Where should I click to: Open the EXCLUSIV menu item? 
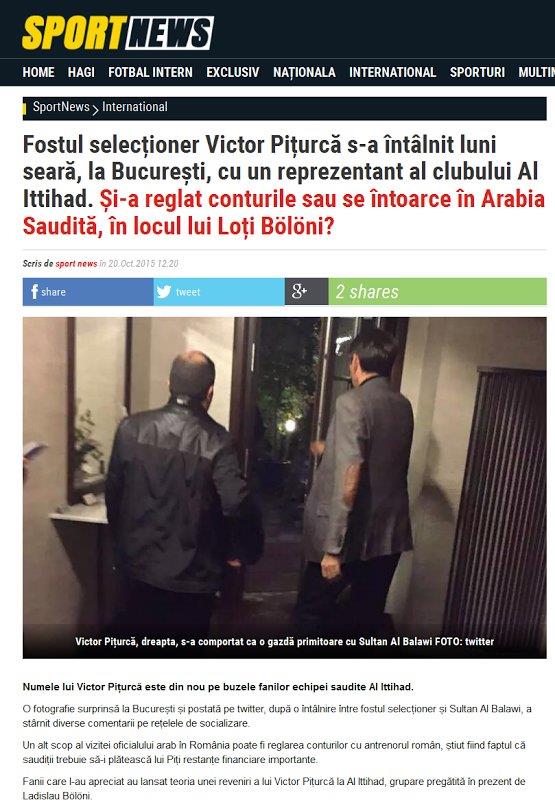[233, 72]
